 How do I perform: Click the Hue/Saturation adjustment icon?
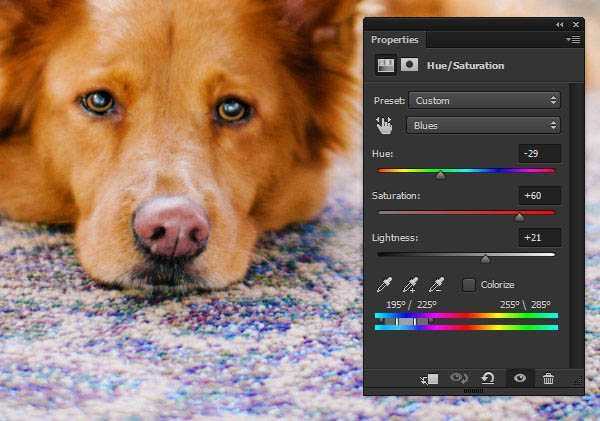(x=385, y=65)
